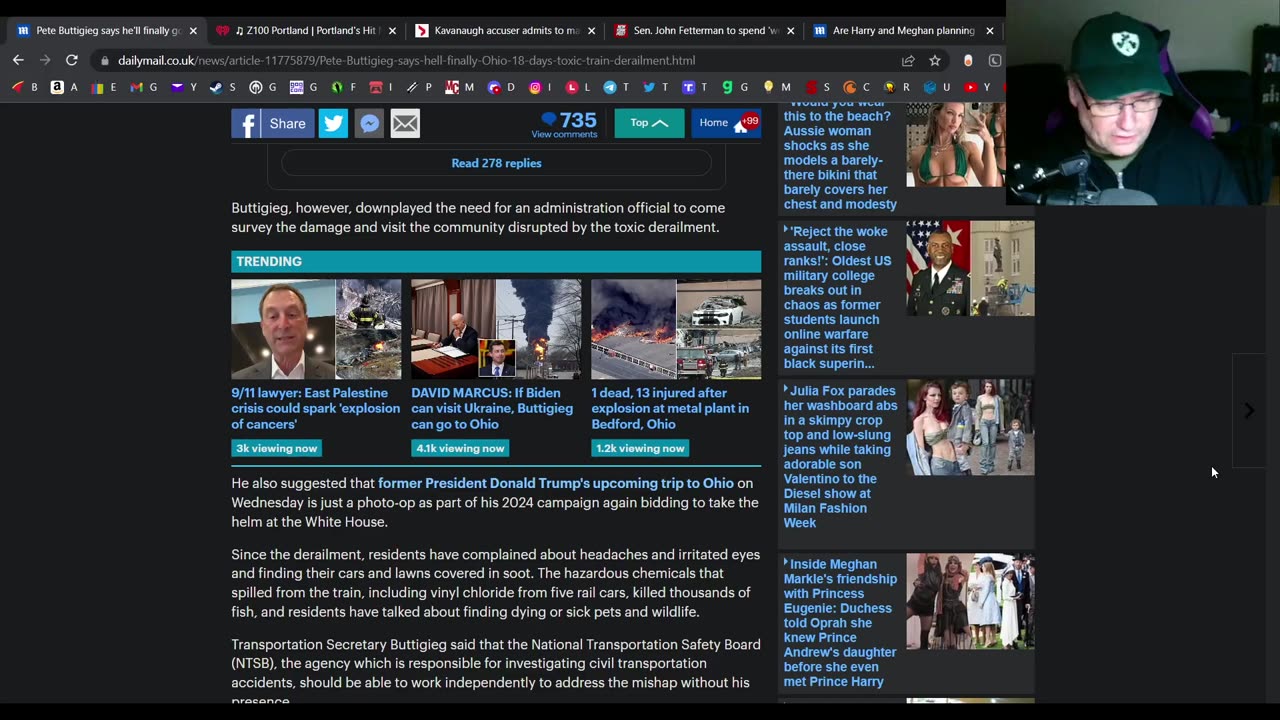Share article on Twitter
The image size is (1280, 720).
(333, 123)
